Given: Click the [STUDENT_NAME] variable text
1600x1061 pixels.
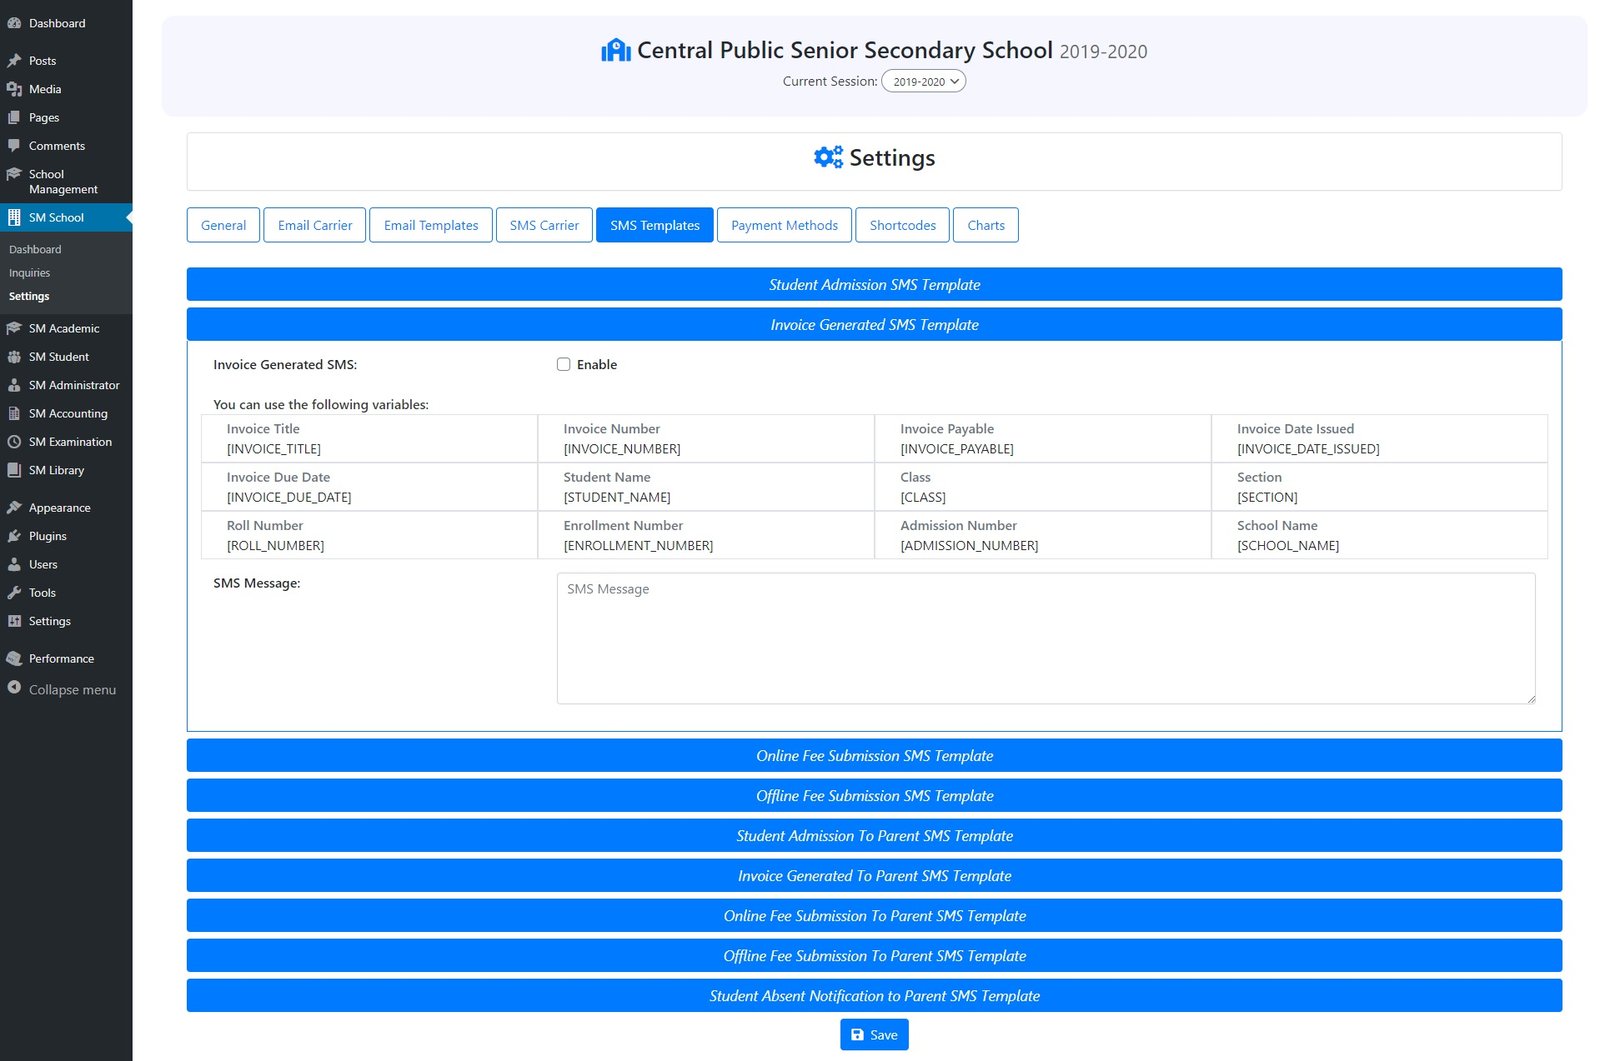Looking at the screenshot, I should [x=617, y=497].
